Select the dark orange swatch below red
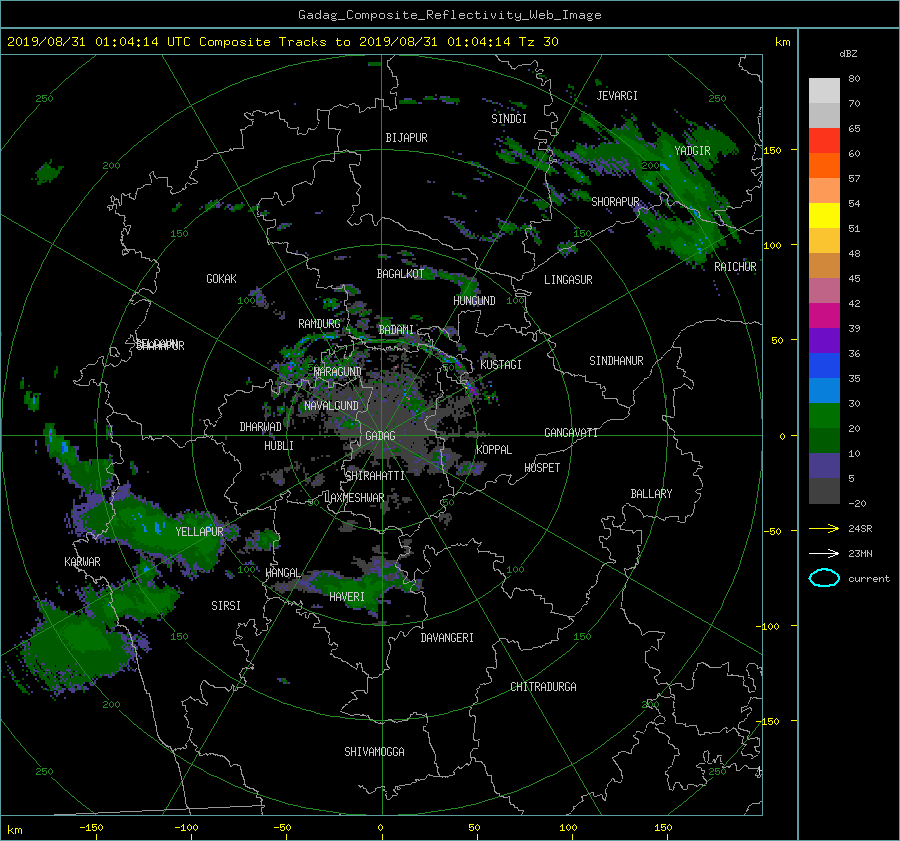Image resolution: width=900 pixels, height=841 pixels. coord(824,165)
